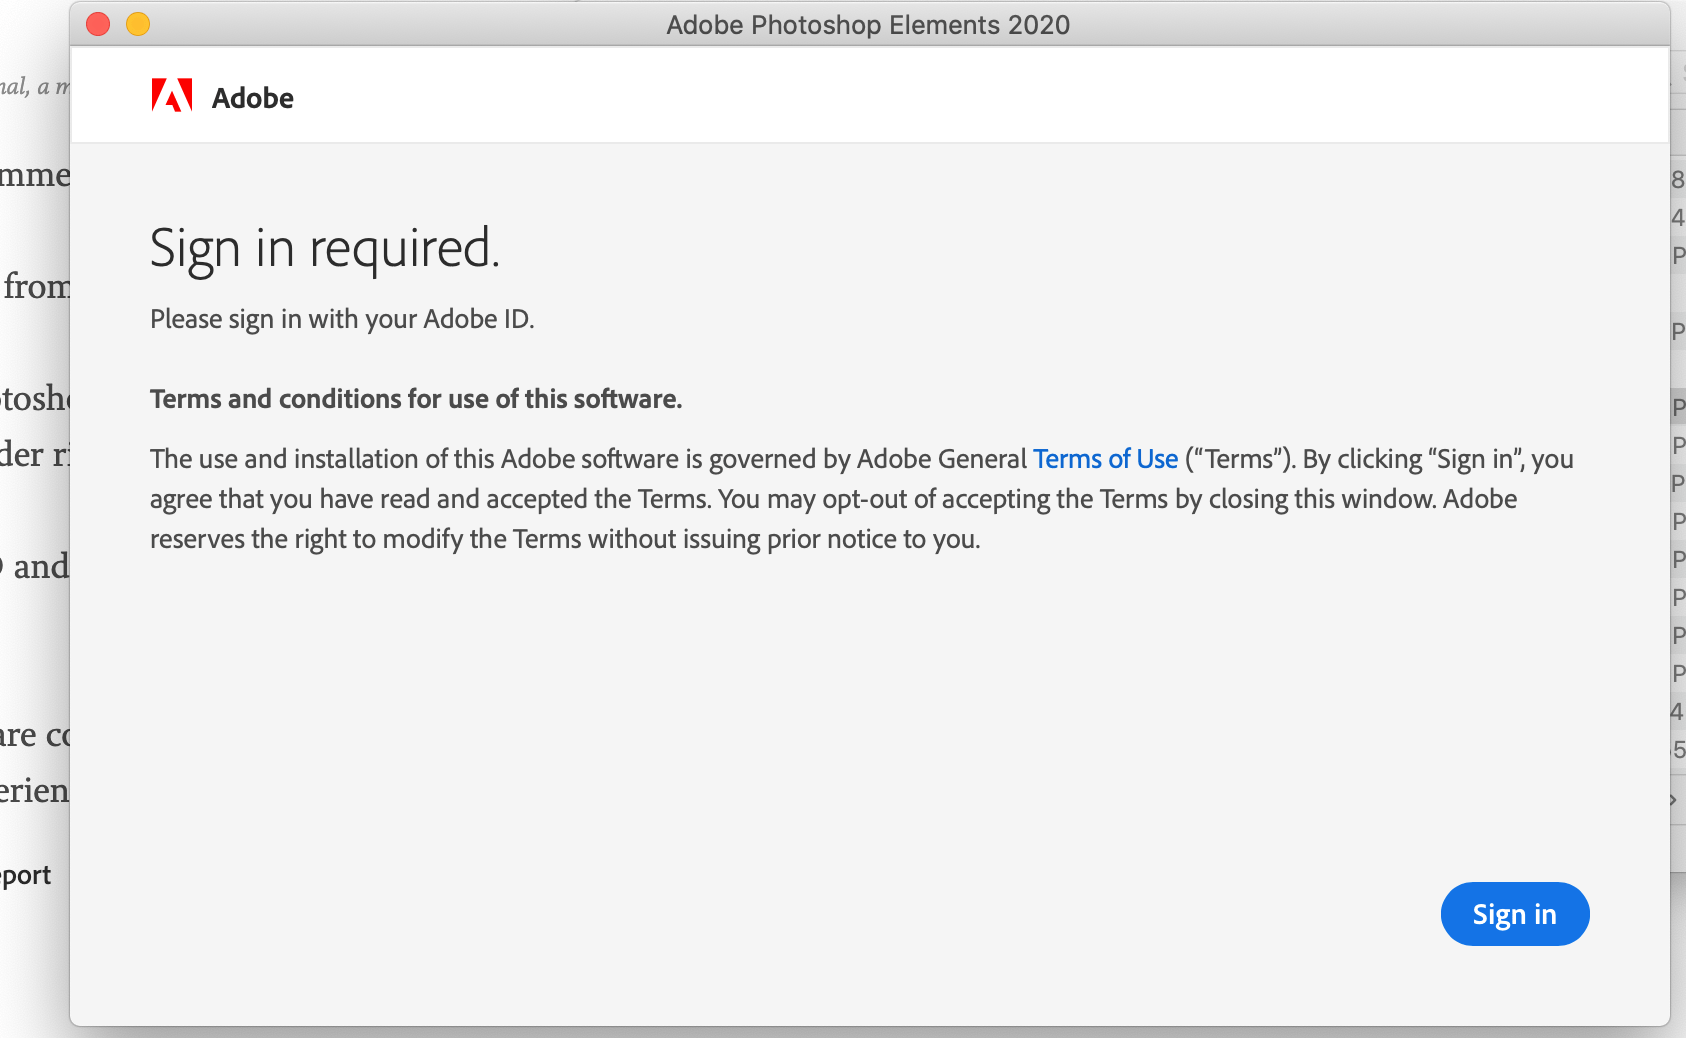Viewport: 1686px width, 1038px height.
Task: Click the blue Sign in button
Action: (1514, 914)
